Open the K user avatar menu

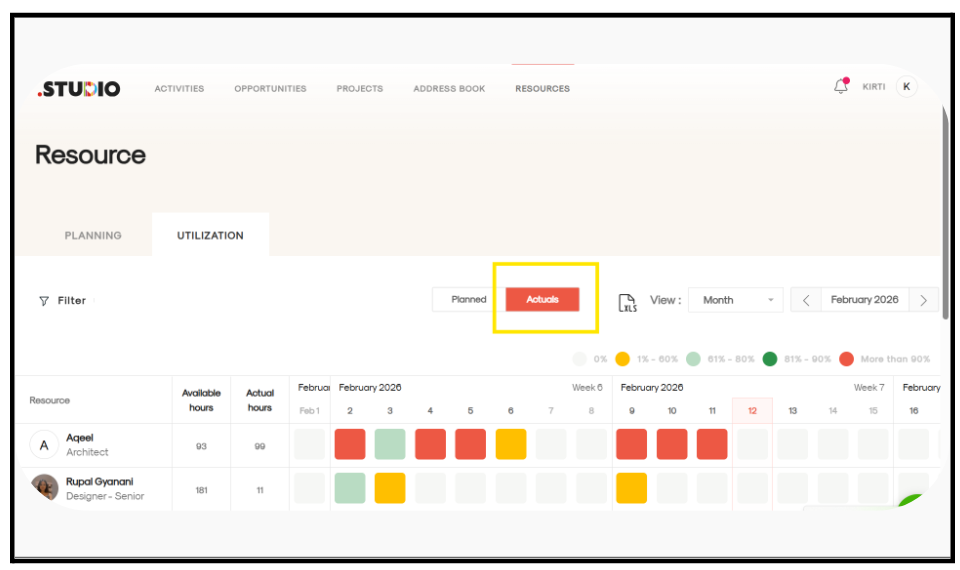click(906, 87)
